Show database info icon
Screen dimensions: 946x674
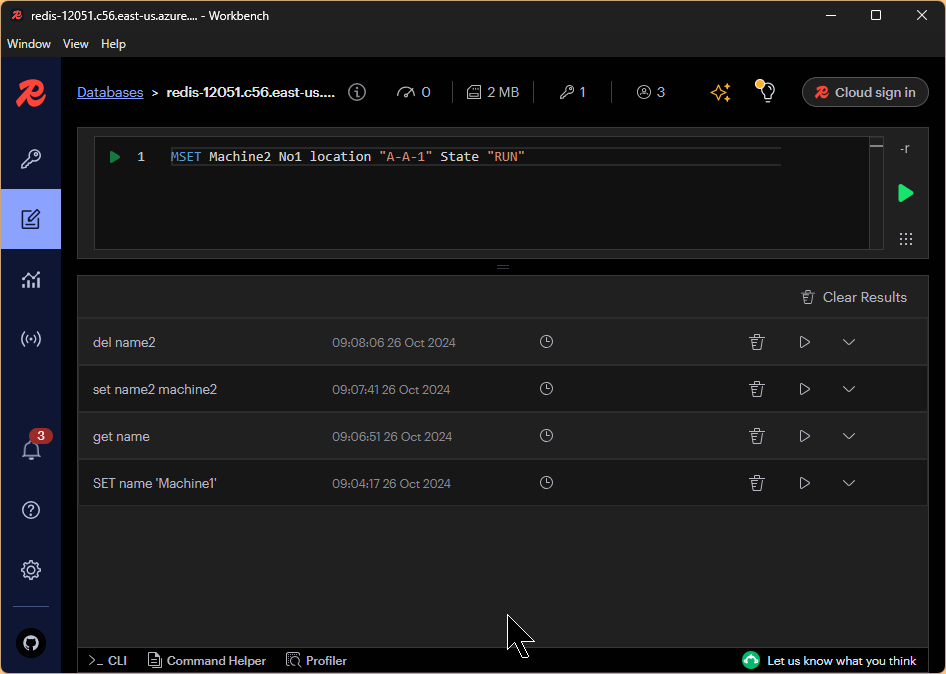357,92
